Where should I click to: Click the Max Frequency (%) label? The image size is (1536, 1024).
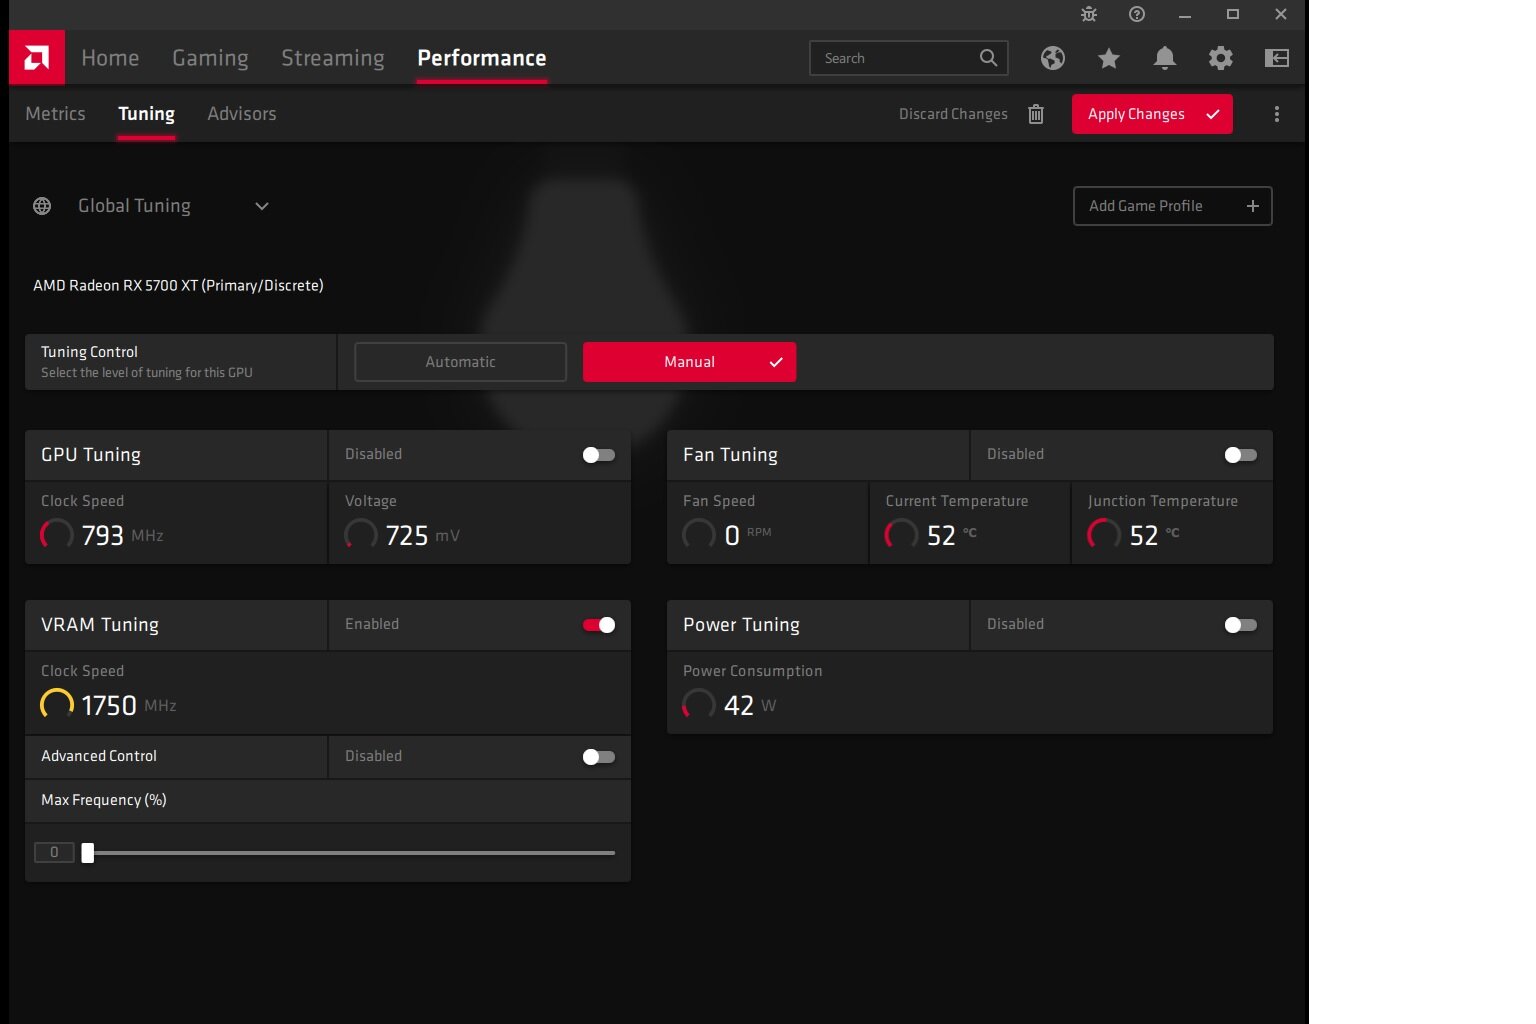[x=104, y=800]
